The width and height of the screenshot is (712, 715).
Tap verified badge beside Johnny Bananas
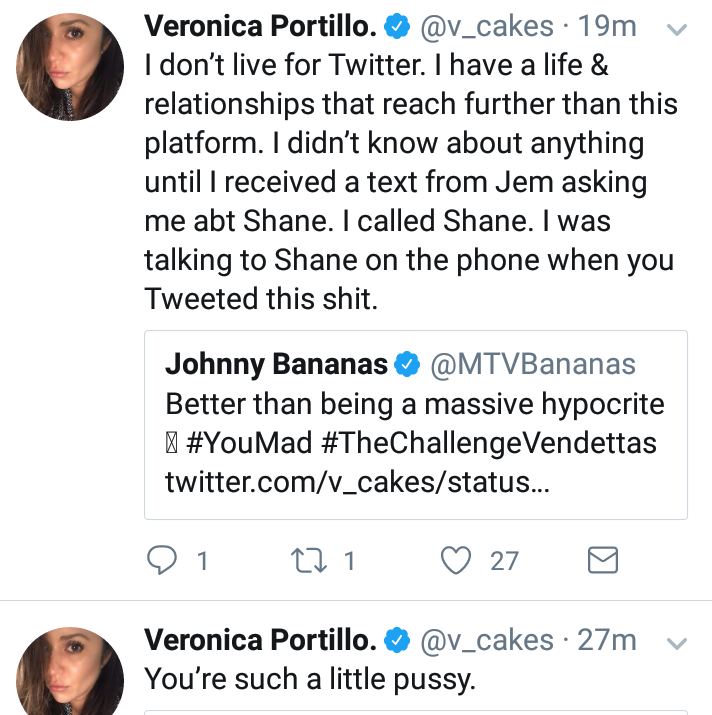(407, 364)
